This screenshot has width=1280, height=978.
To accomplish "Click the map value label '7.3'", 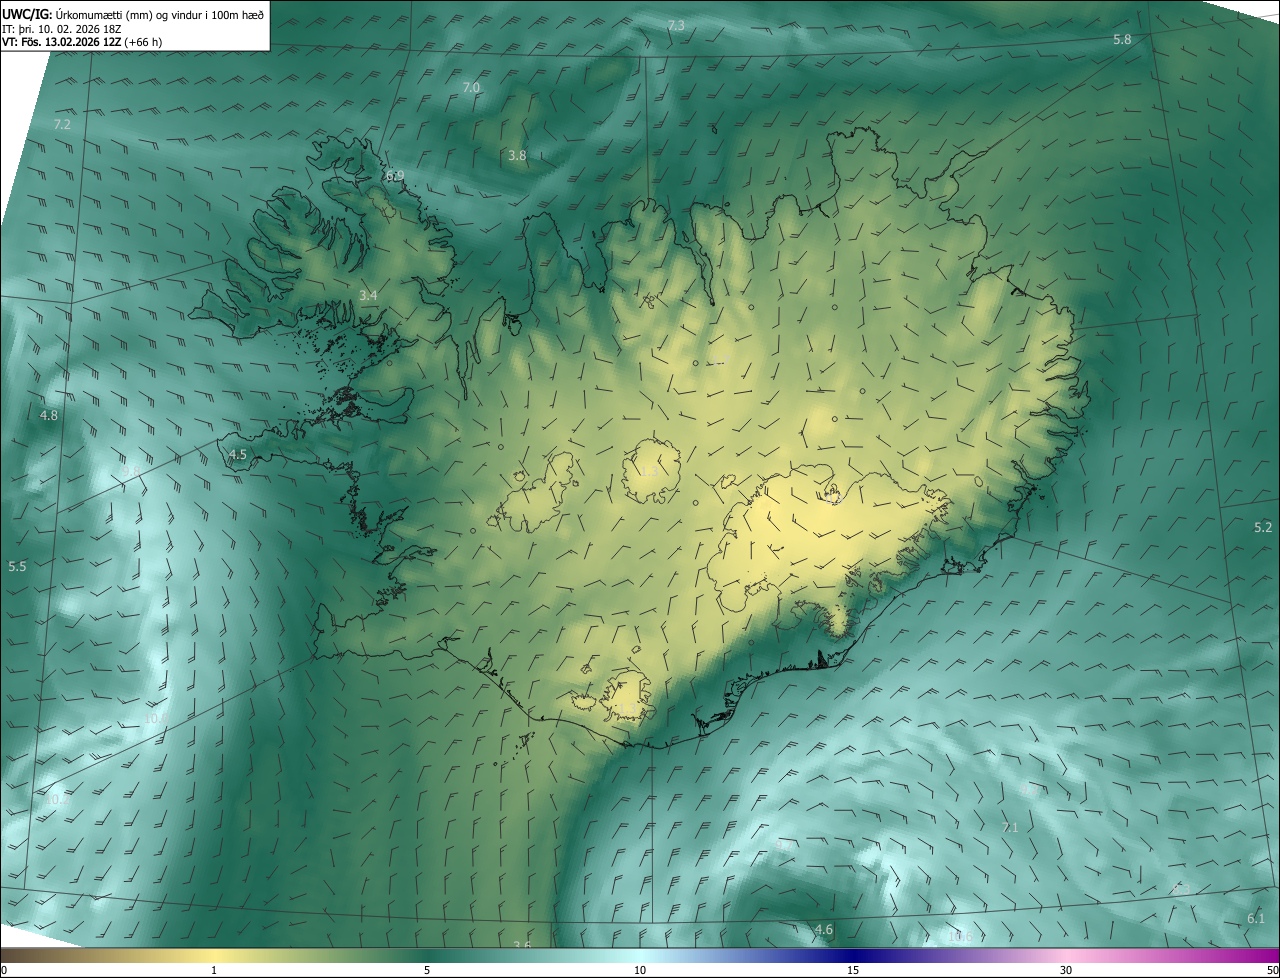I will (x=676, y=25).
